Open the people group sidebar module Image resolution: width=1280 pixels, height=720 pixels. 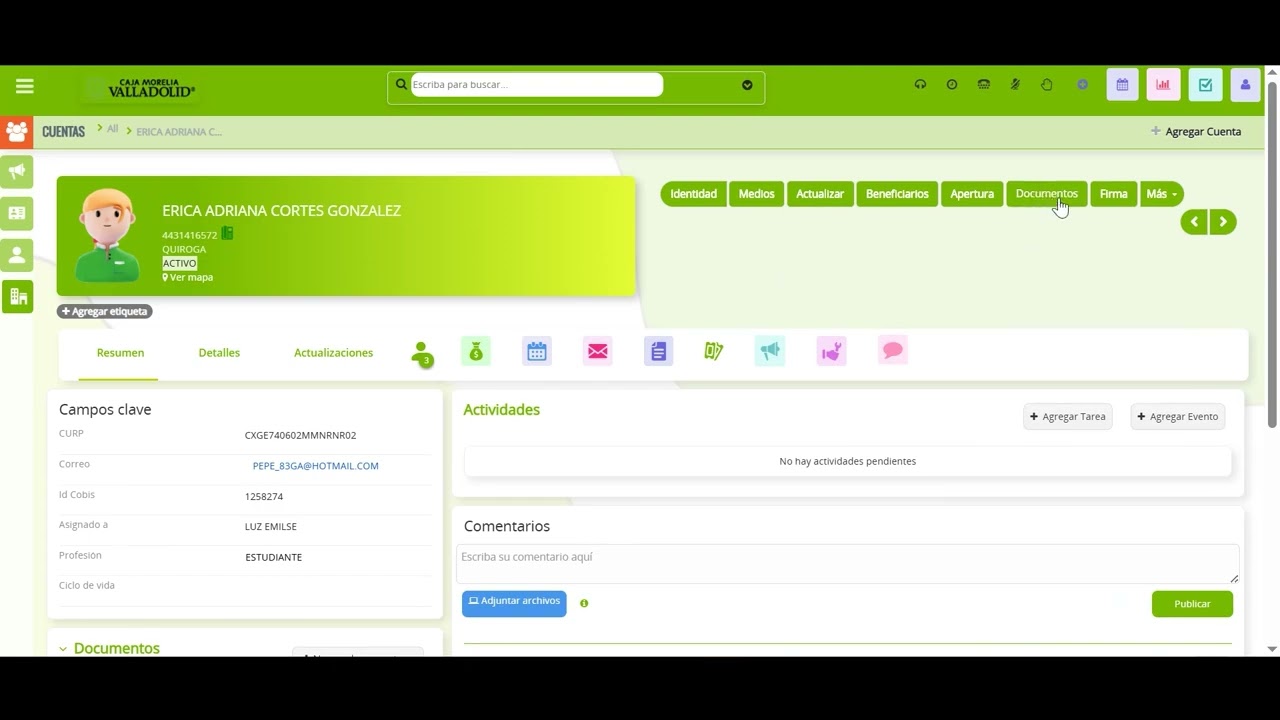tap(17, 131)
